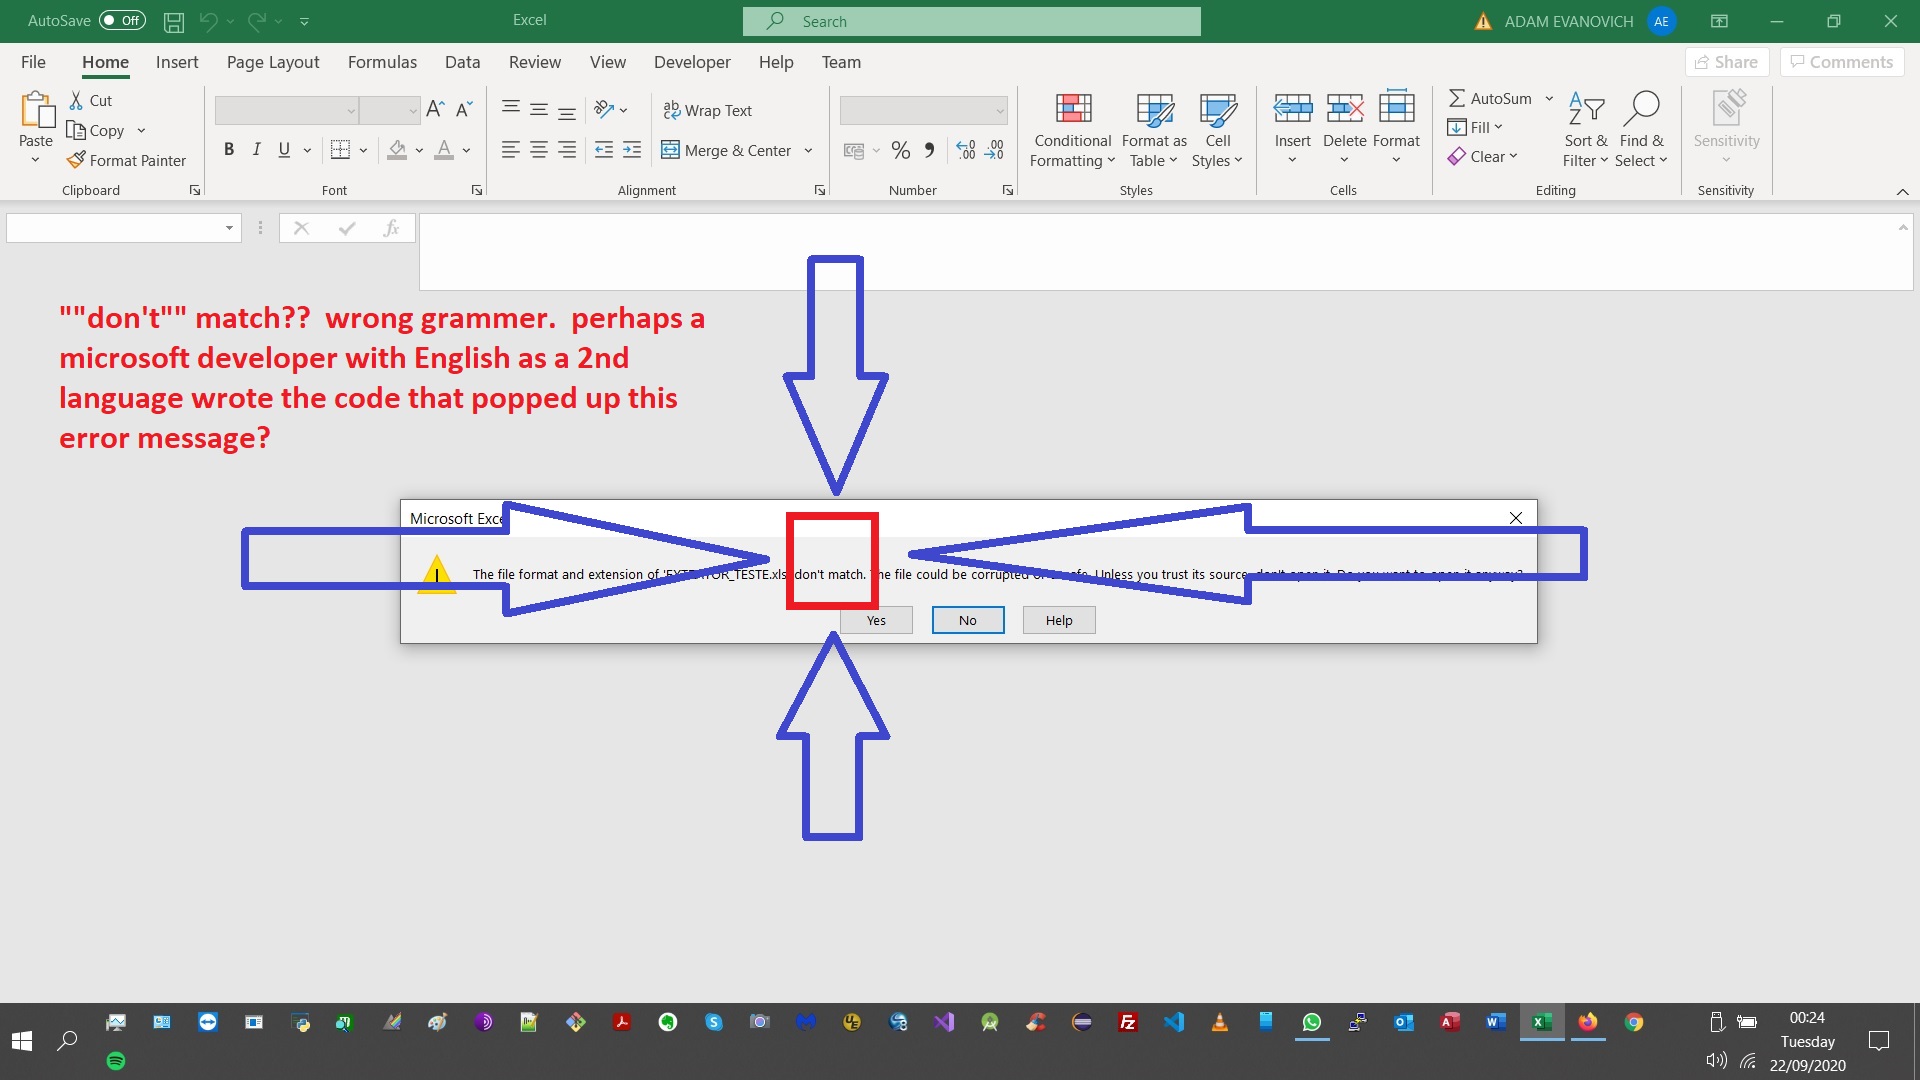Open Conditional Formatting menu
Image resolution: width=1920 pixels, height=1080 pixels.
tap(1073, 130)
